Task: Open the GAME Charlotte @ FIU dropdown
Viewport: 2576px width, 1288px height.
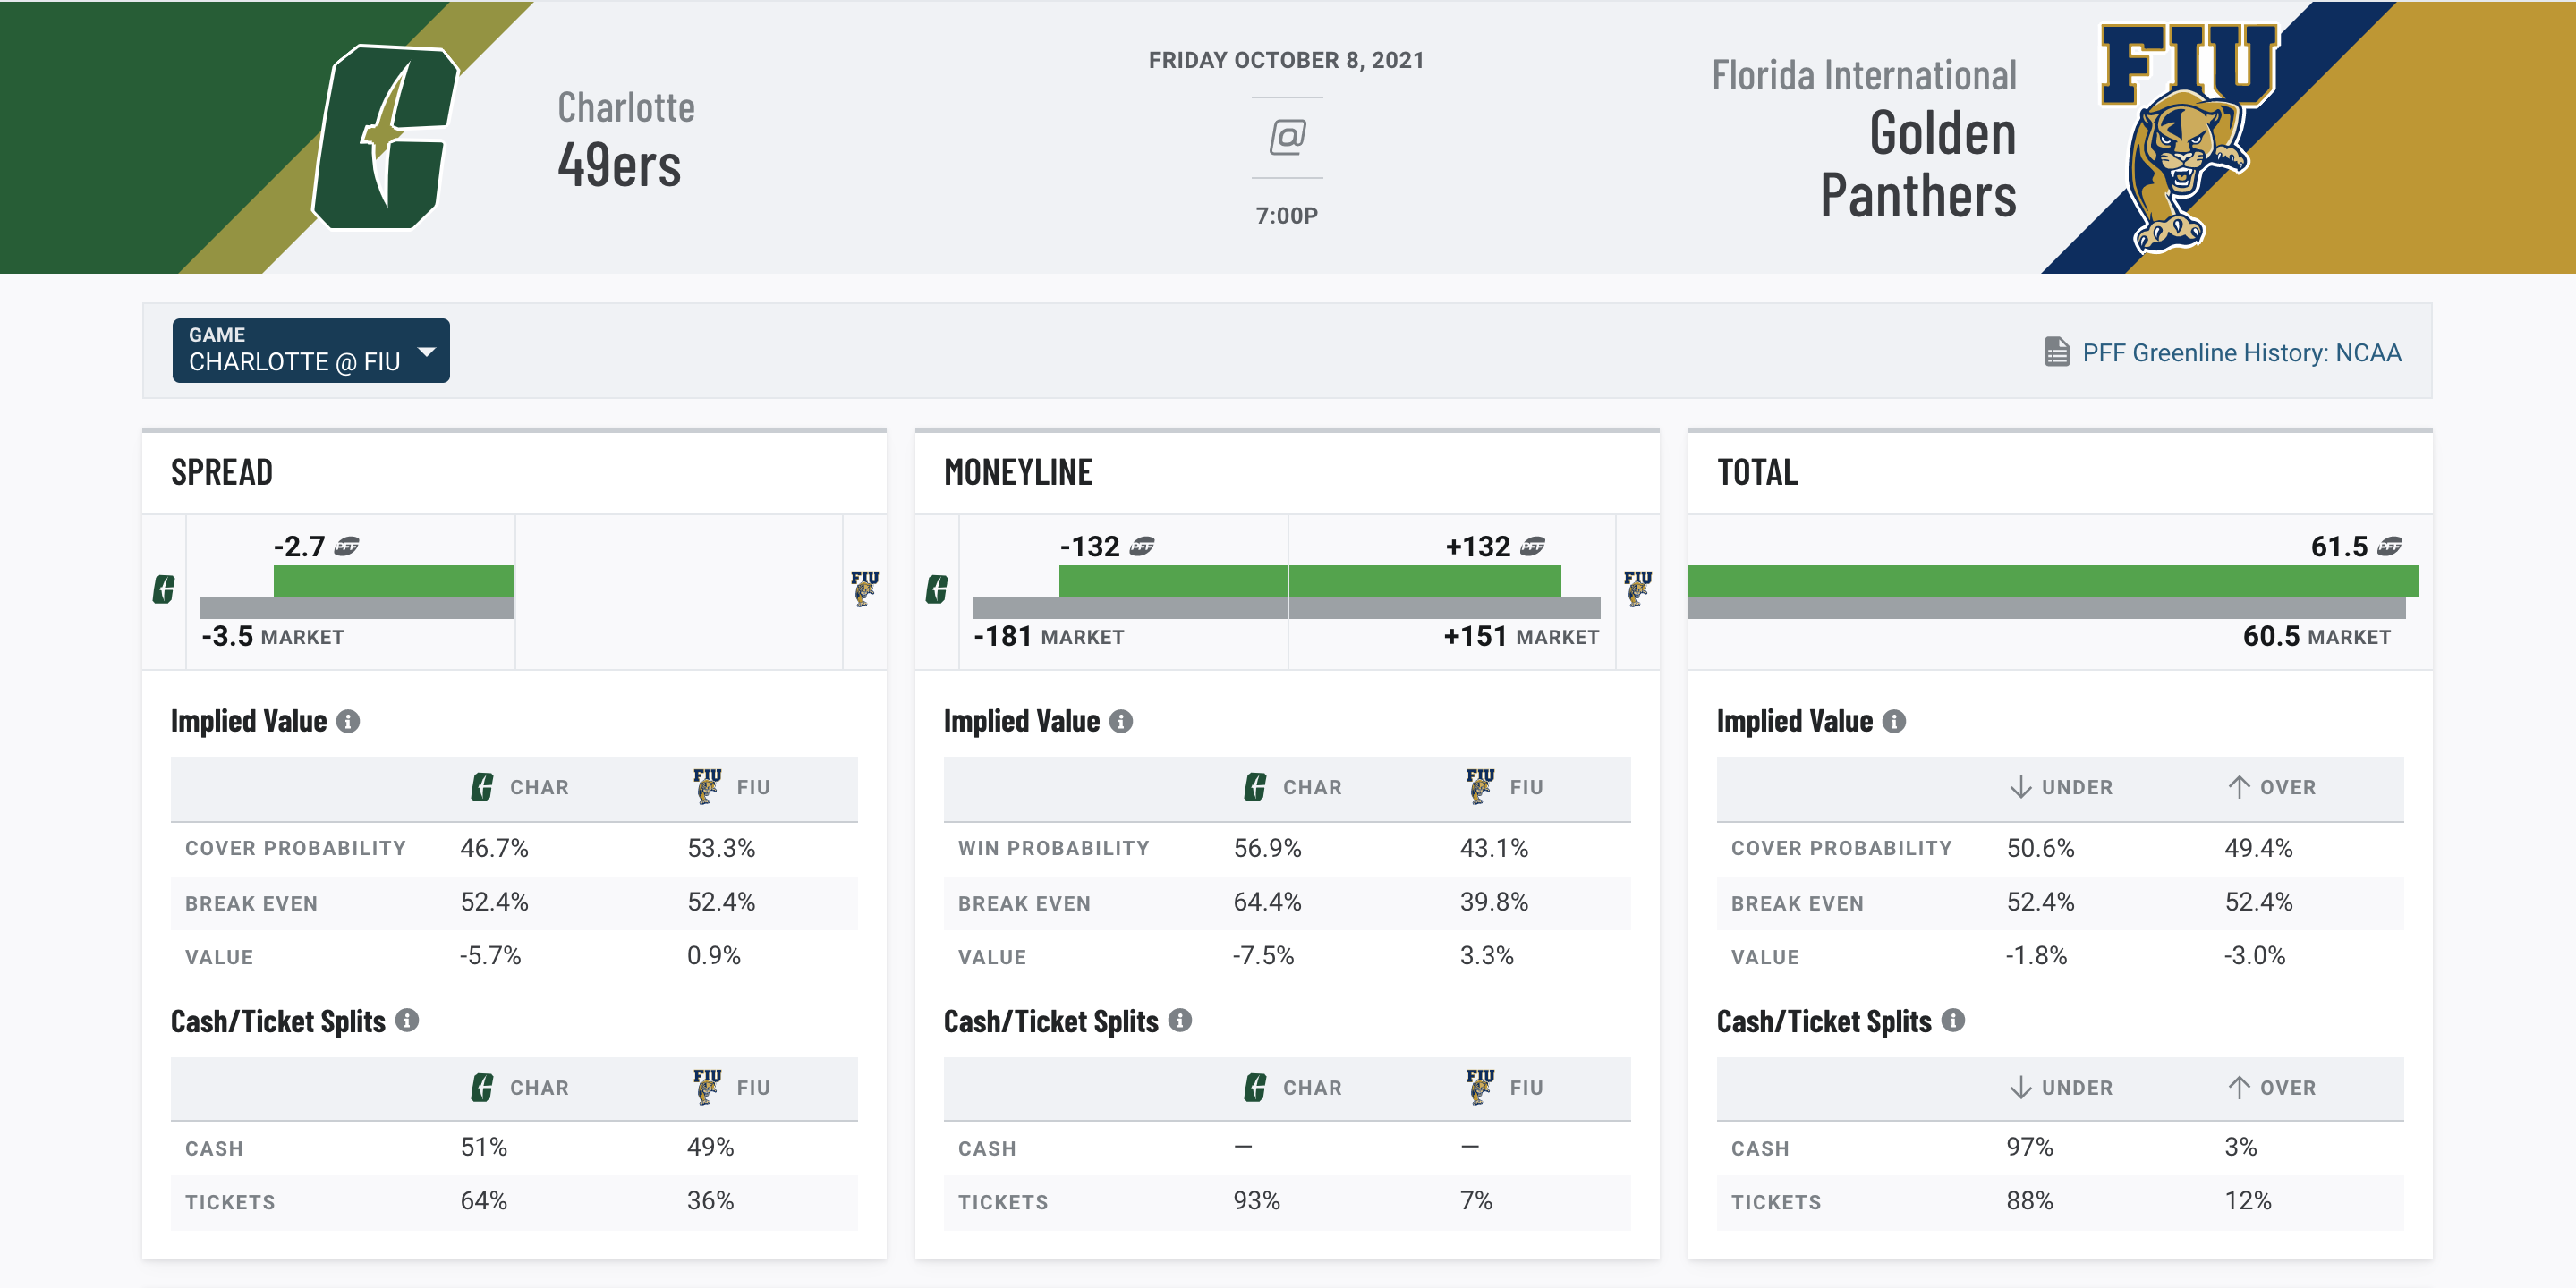Action: click(311, 350)
